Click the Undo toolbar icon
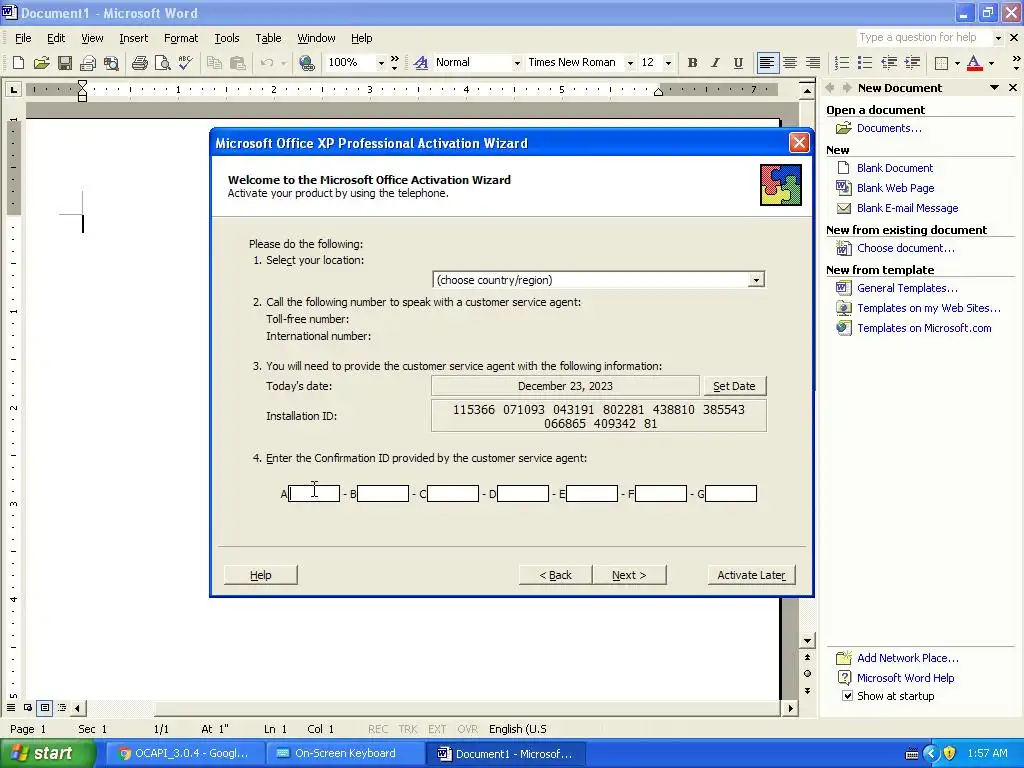Screen dimensions: 1024x768 point(266,63)
